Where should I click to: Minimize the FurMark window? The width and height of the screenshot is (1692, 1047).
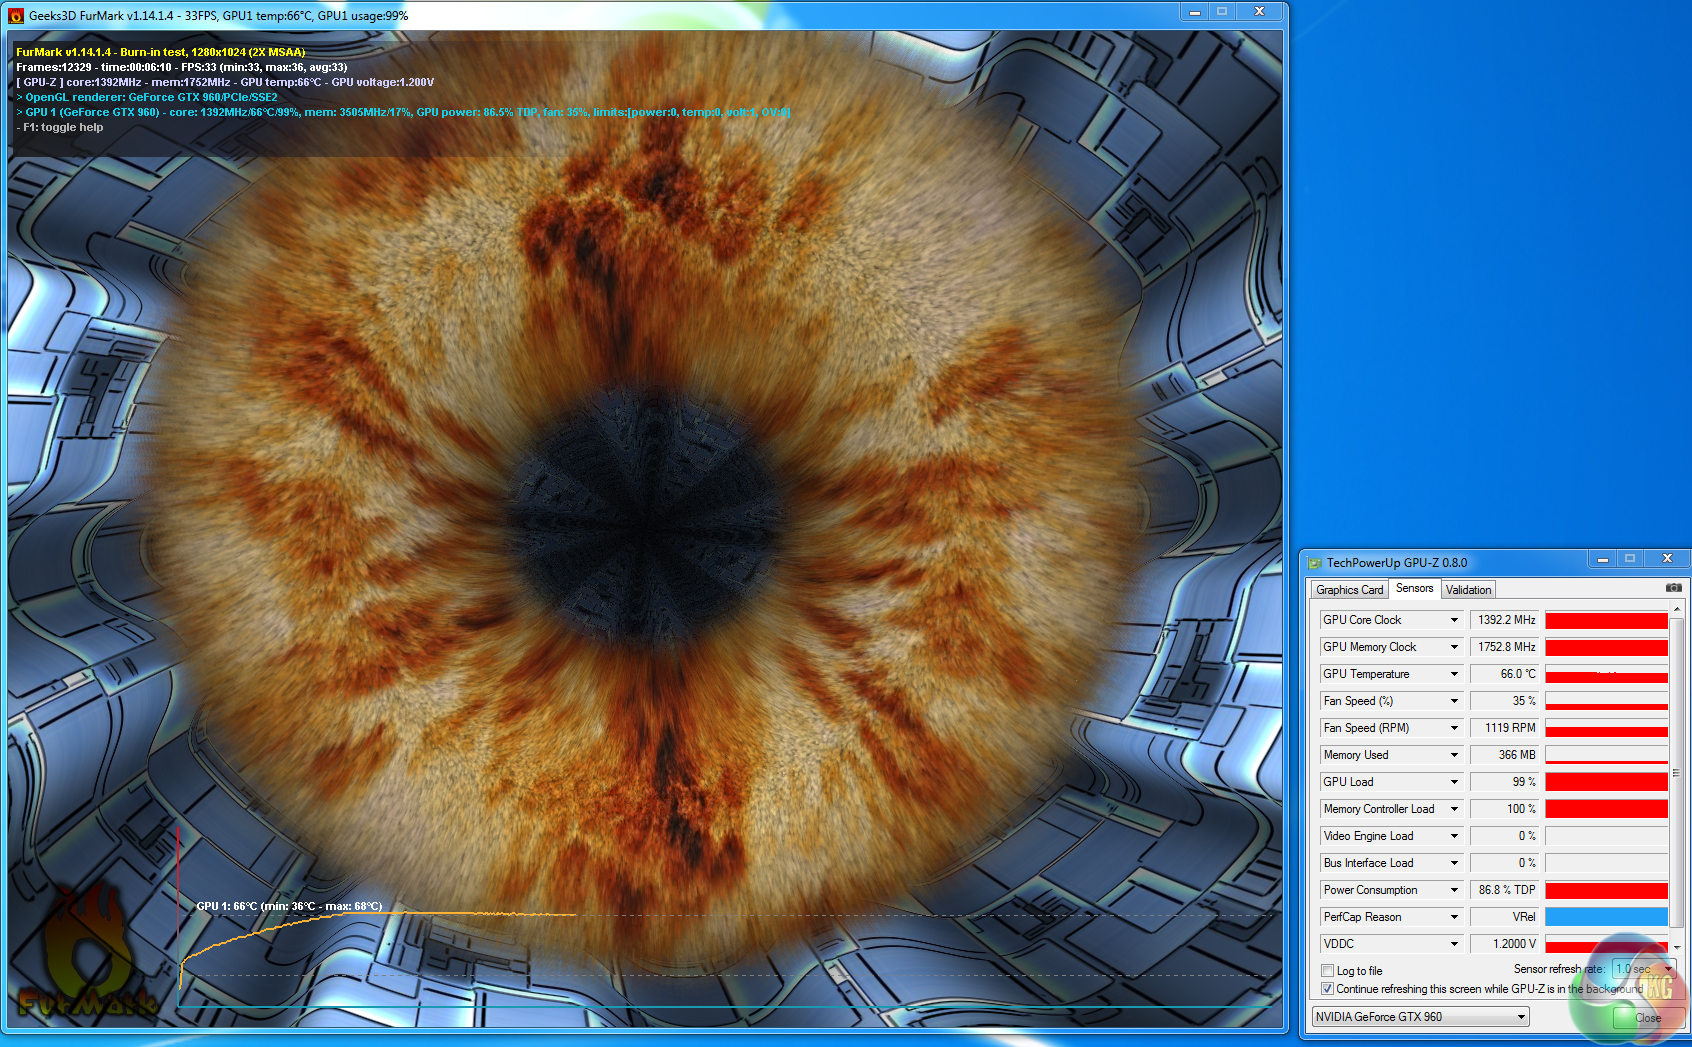tap(1194, 12)
